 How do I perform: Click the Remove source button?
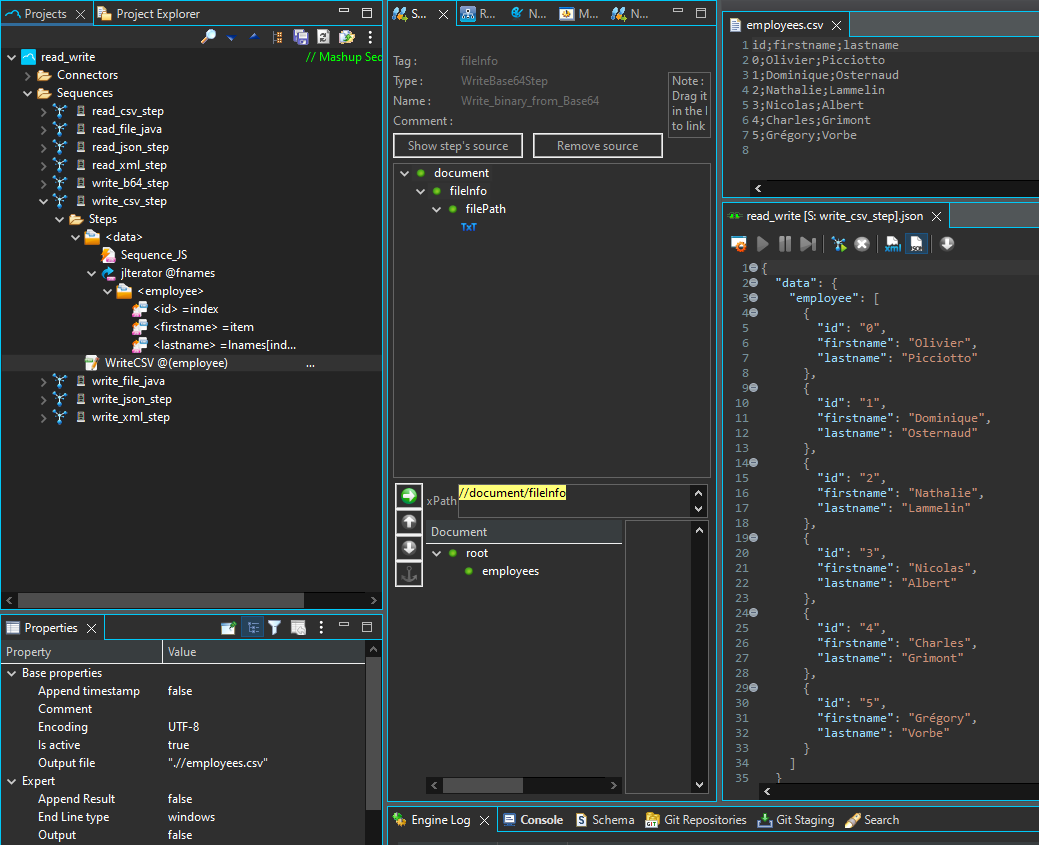(597, 146)
